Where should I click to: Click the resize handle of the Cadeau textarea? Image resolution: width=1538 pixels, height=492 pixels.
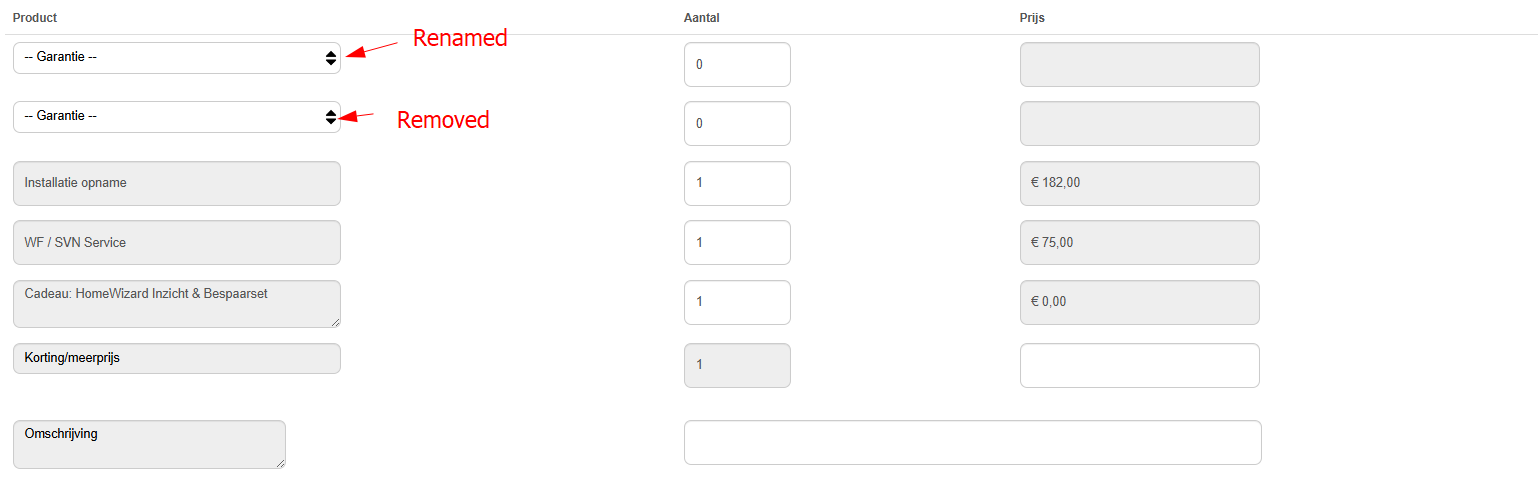point(336,322)
